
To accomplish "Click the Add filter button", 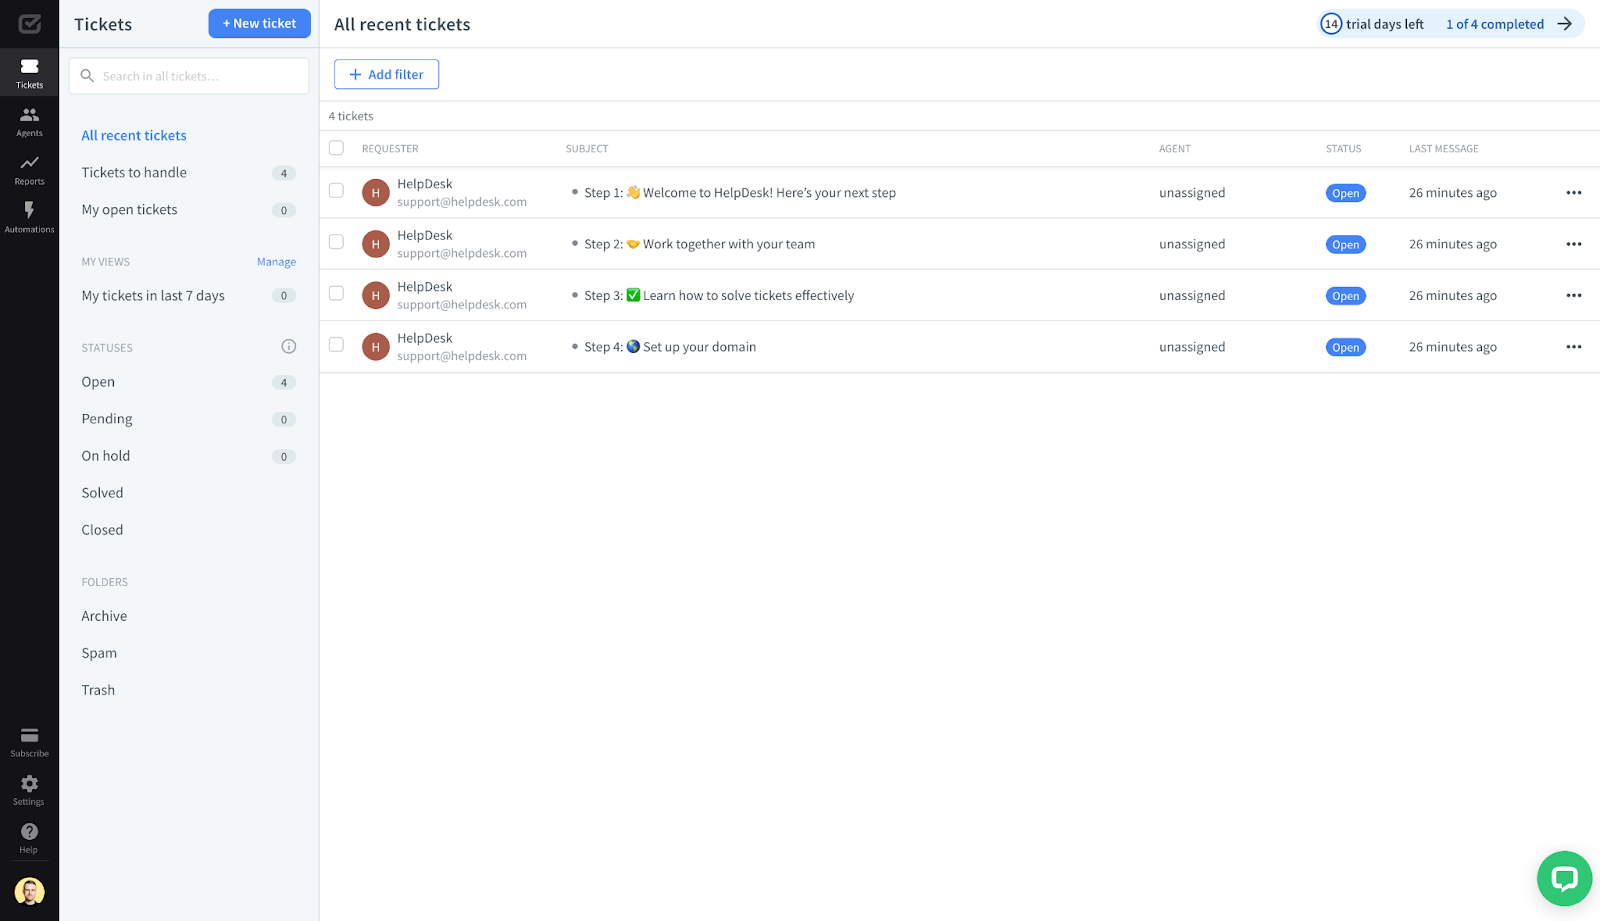I will click(386, 74).
